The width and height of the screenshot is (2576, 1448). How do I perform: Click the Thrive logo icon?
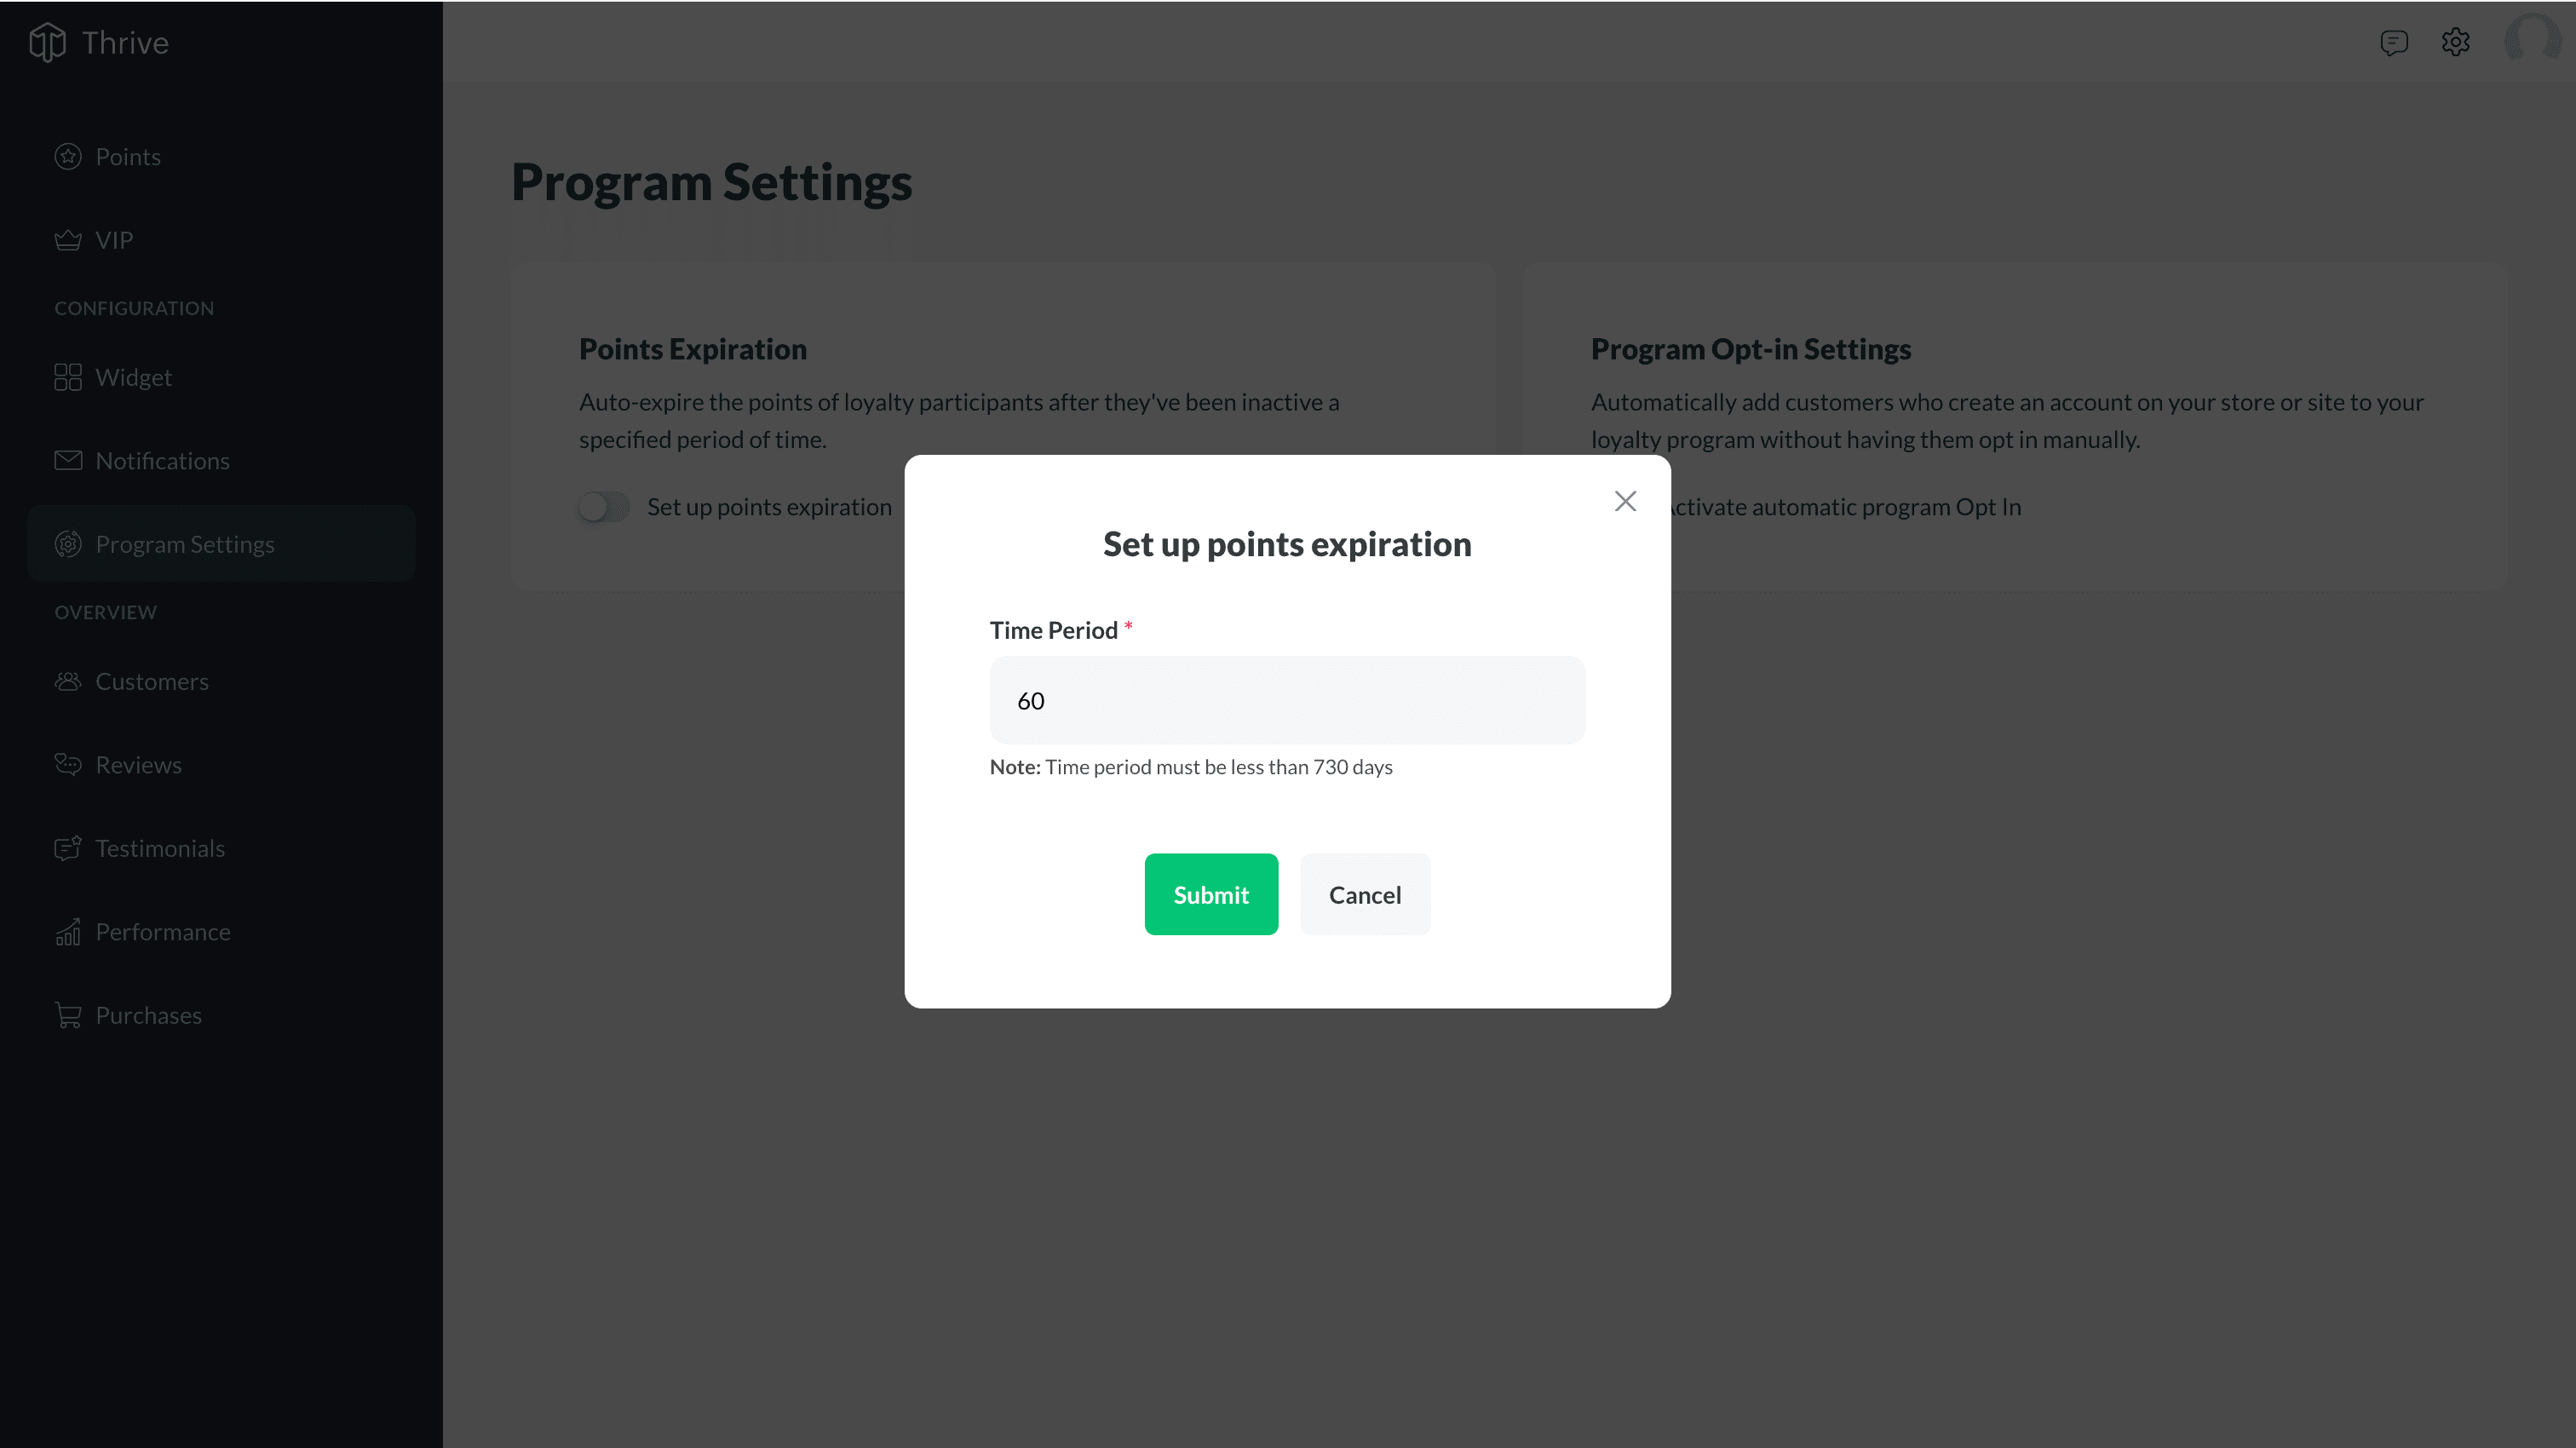(47, 42)
